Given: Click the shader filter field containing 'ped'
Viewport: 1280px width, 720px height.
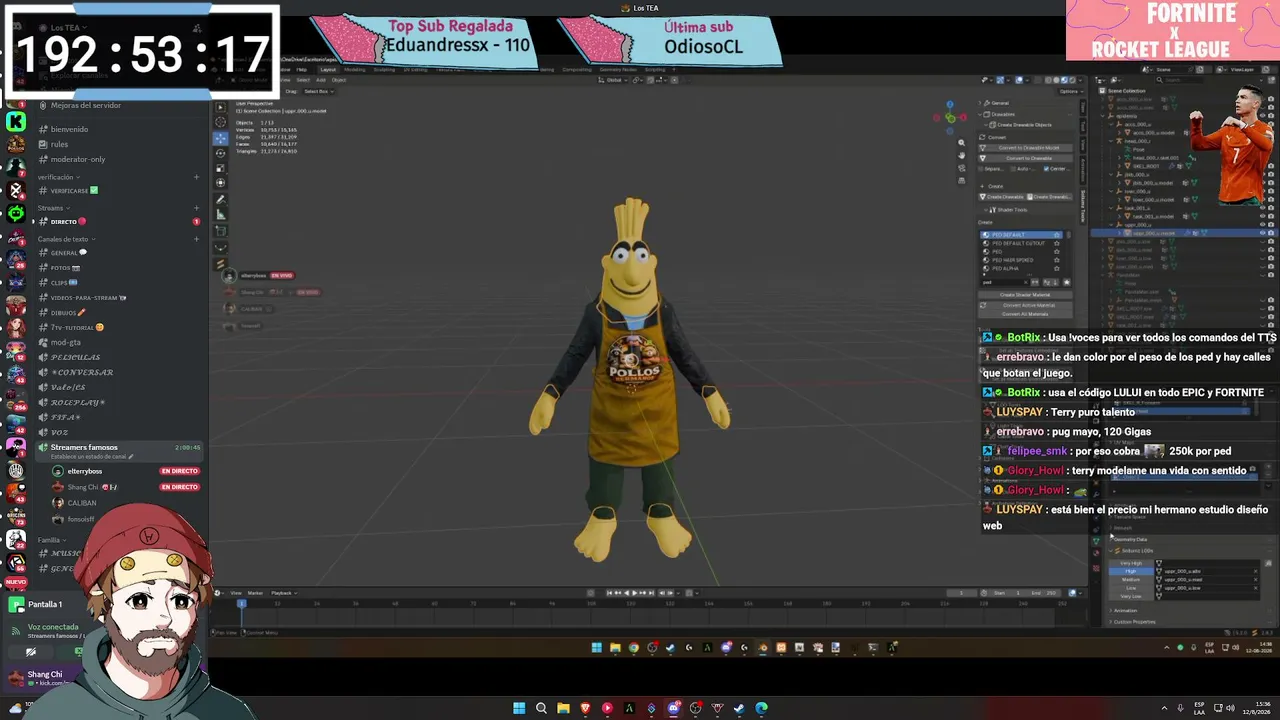Looking at the screenshot, I should click(1004, 282).
